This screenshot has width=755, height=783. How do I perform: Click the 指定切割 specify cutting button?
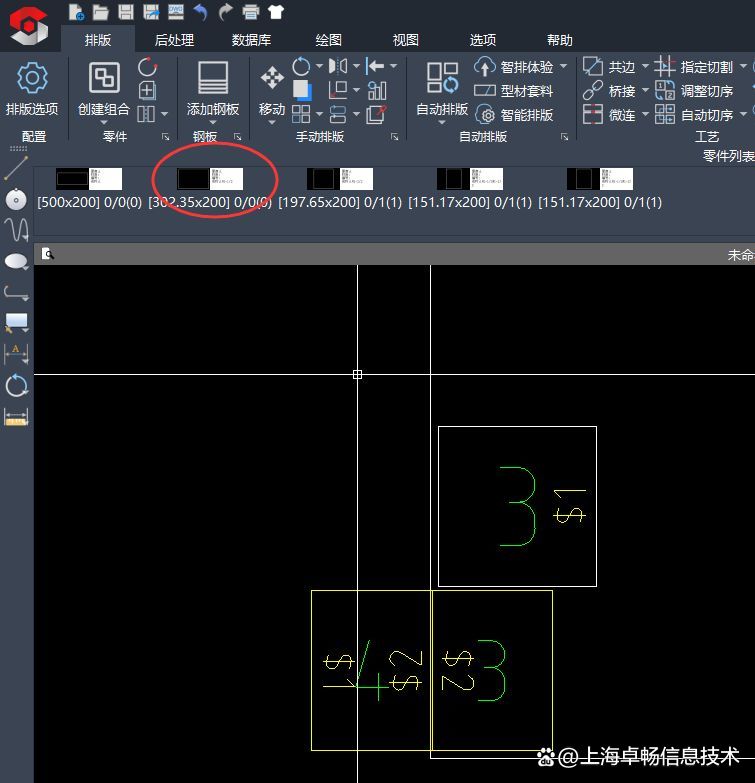(x=694, y=67)
